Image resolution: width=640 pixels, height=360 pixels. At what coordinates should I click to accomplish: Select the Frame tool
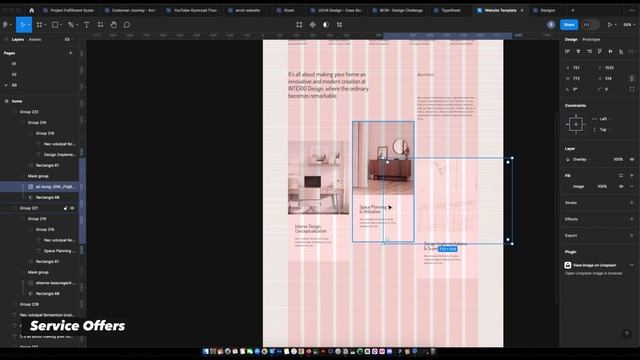tap(39, 25)
